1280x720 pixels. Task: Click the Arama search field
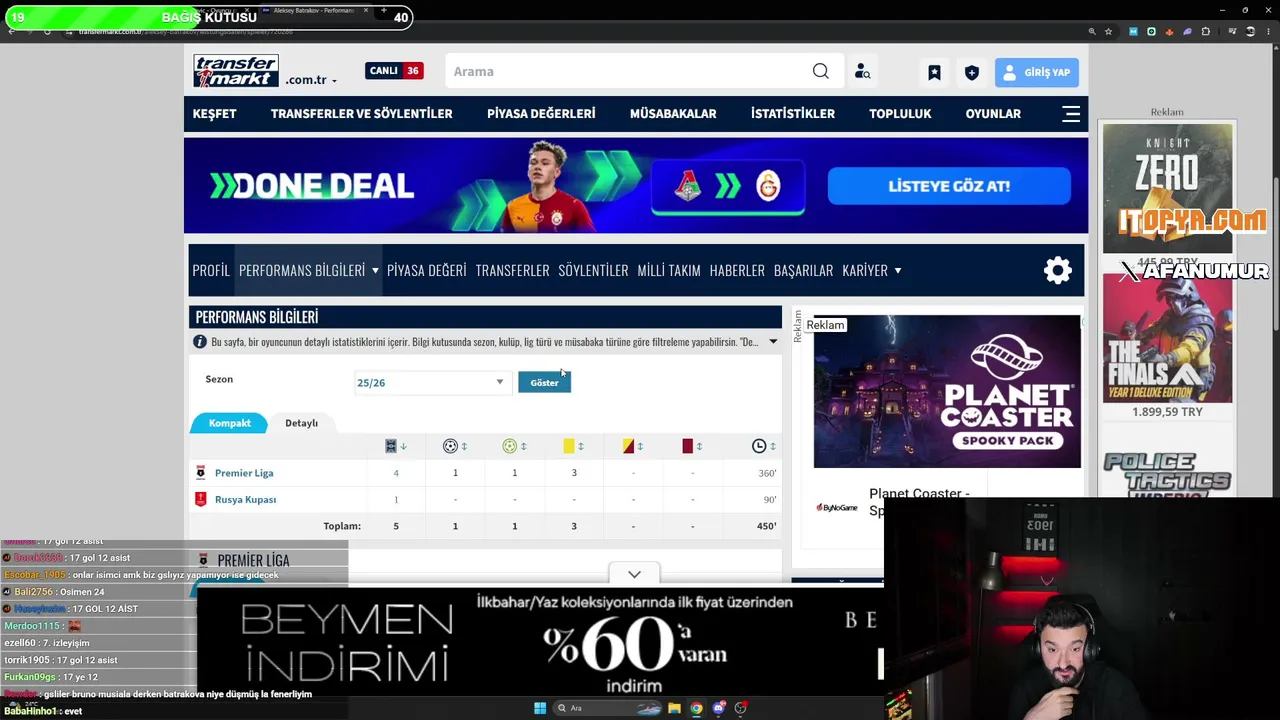coord(627,71)
